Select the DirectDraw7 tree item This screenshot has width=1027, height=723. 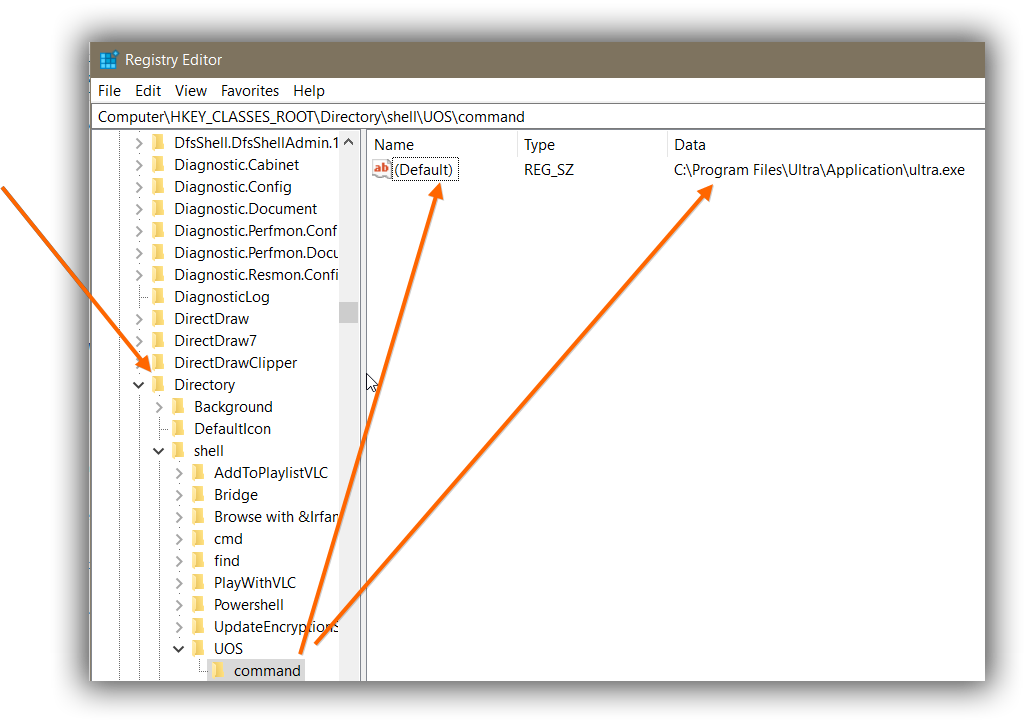pos(215,341)
